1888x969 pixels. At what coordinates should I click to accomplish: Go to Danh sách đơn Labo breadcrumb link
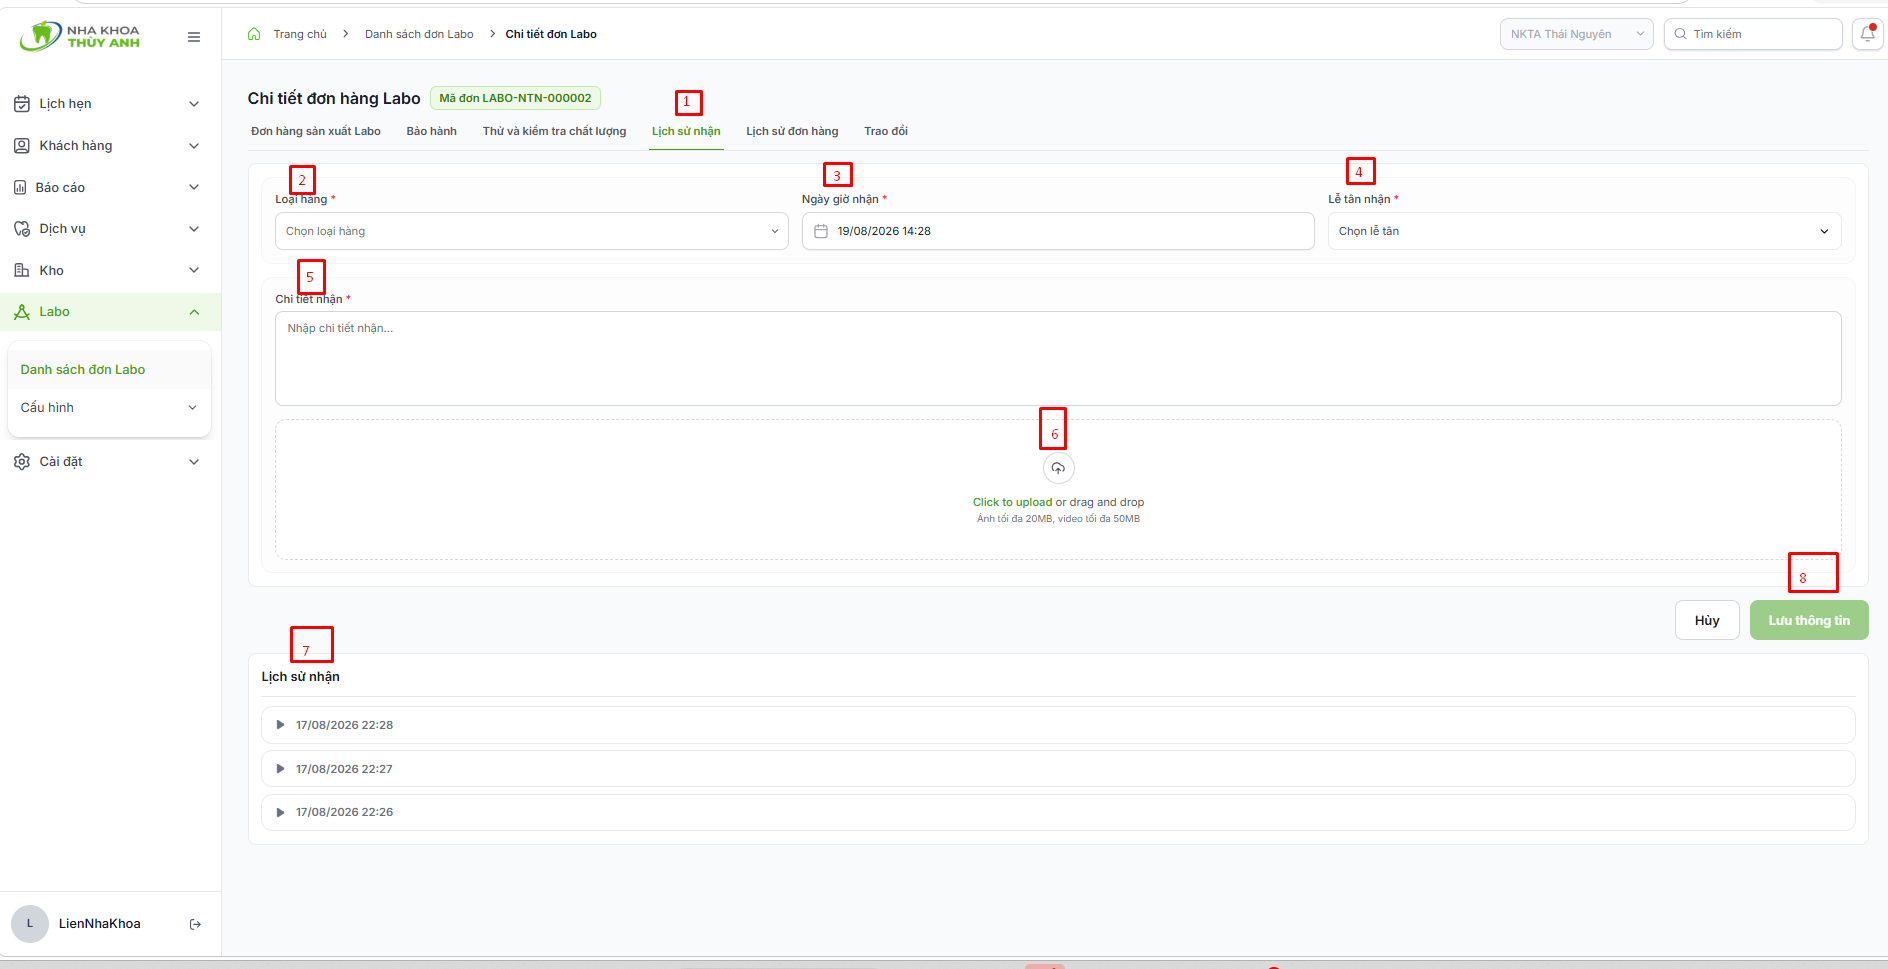pos(419,34)
